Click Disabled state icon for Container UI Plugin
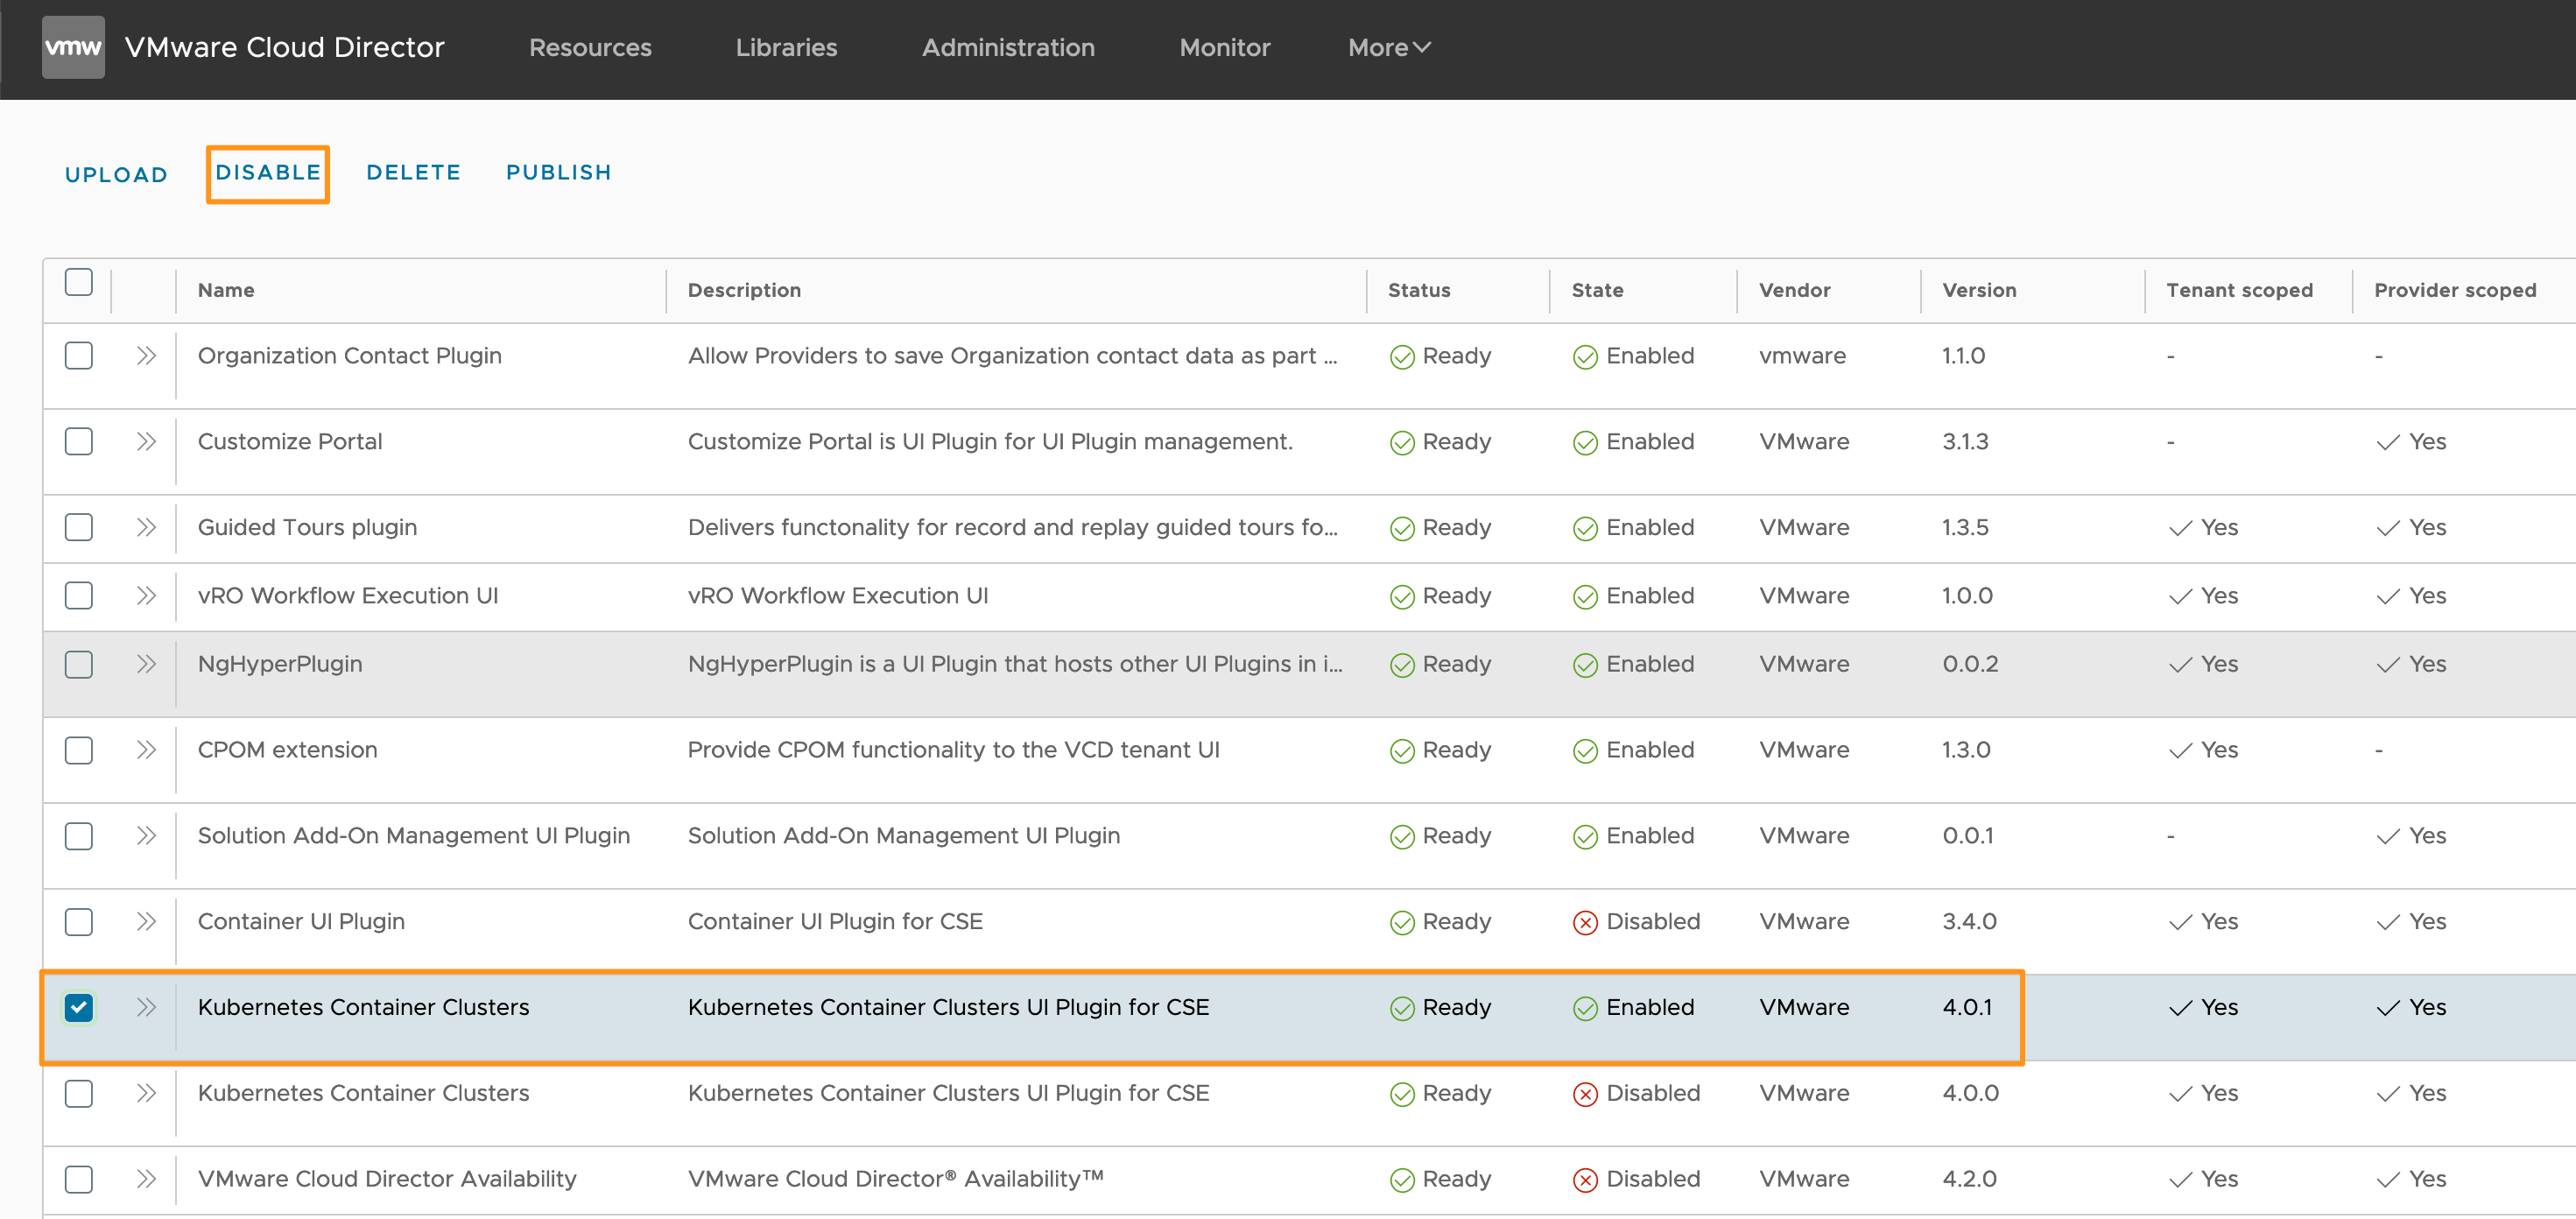Screen dimensions: 2576x1219 1585,923
